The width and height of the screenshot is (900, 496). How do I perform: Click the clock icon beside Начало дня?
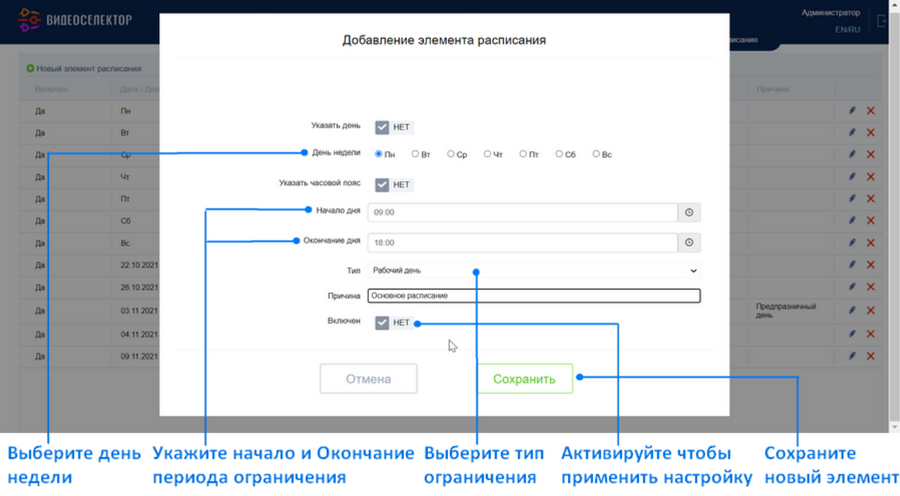coord(689,212)
